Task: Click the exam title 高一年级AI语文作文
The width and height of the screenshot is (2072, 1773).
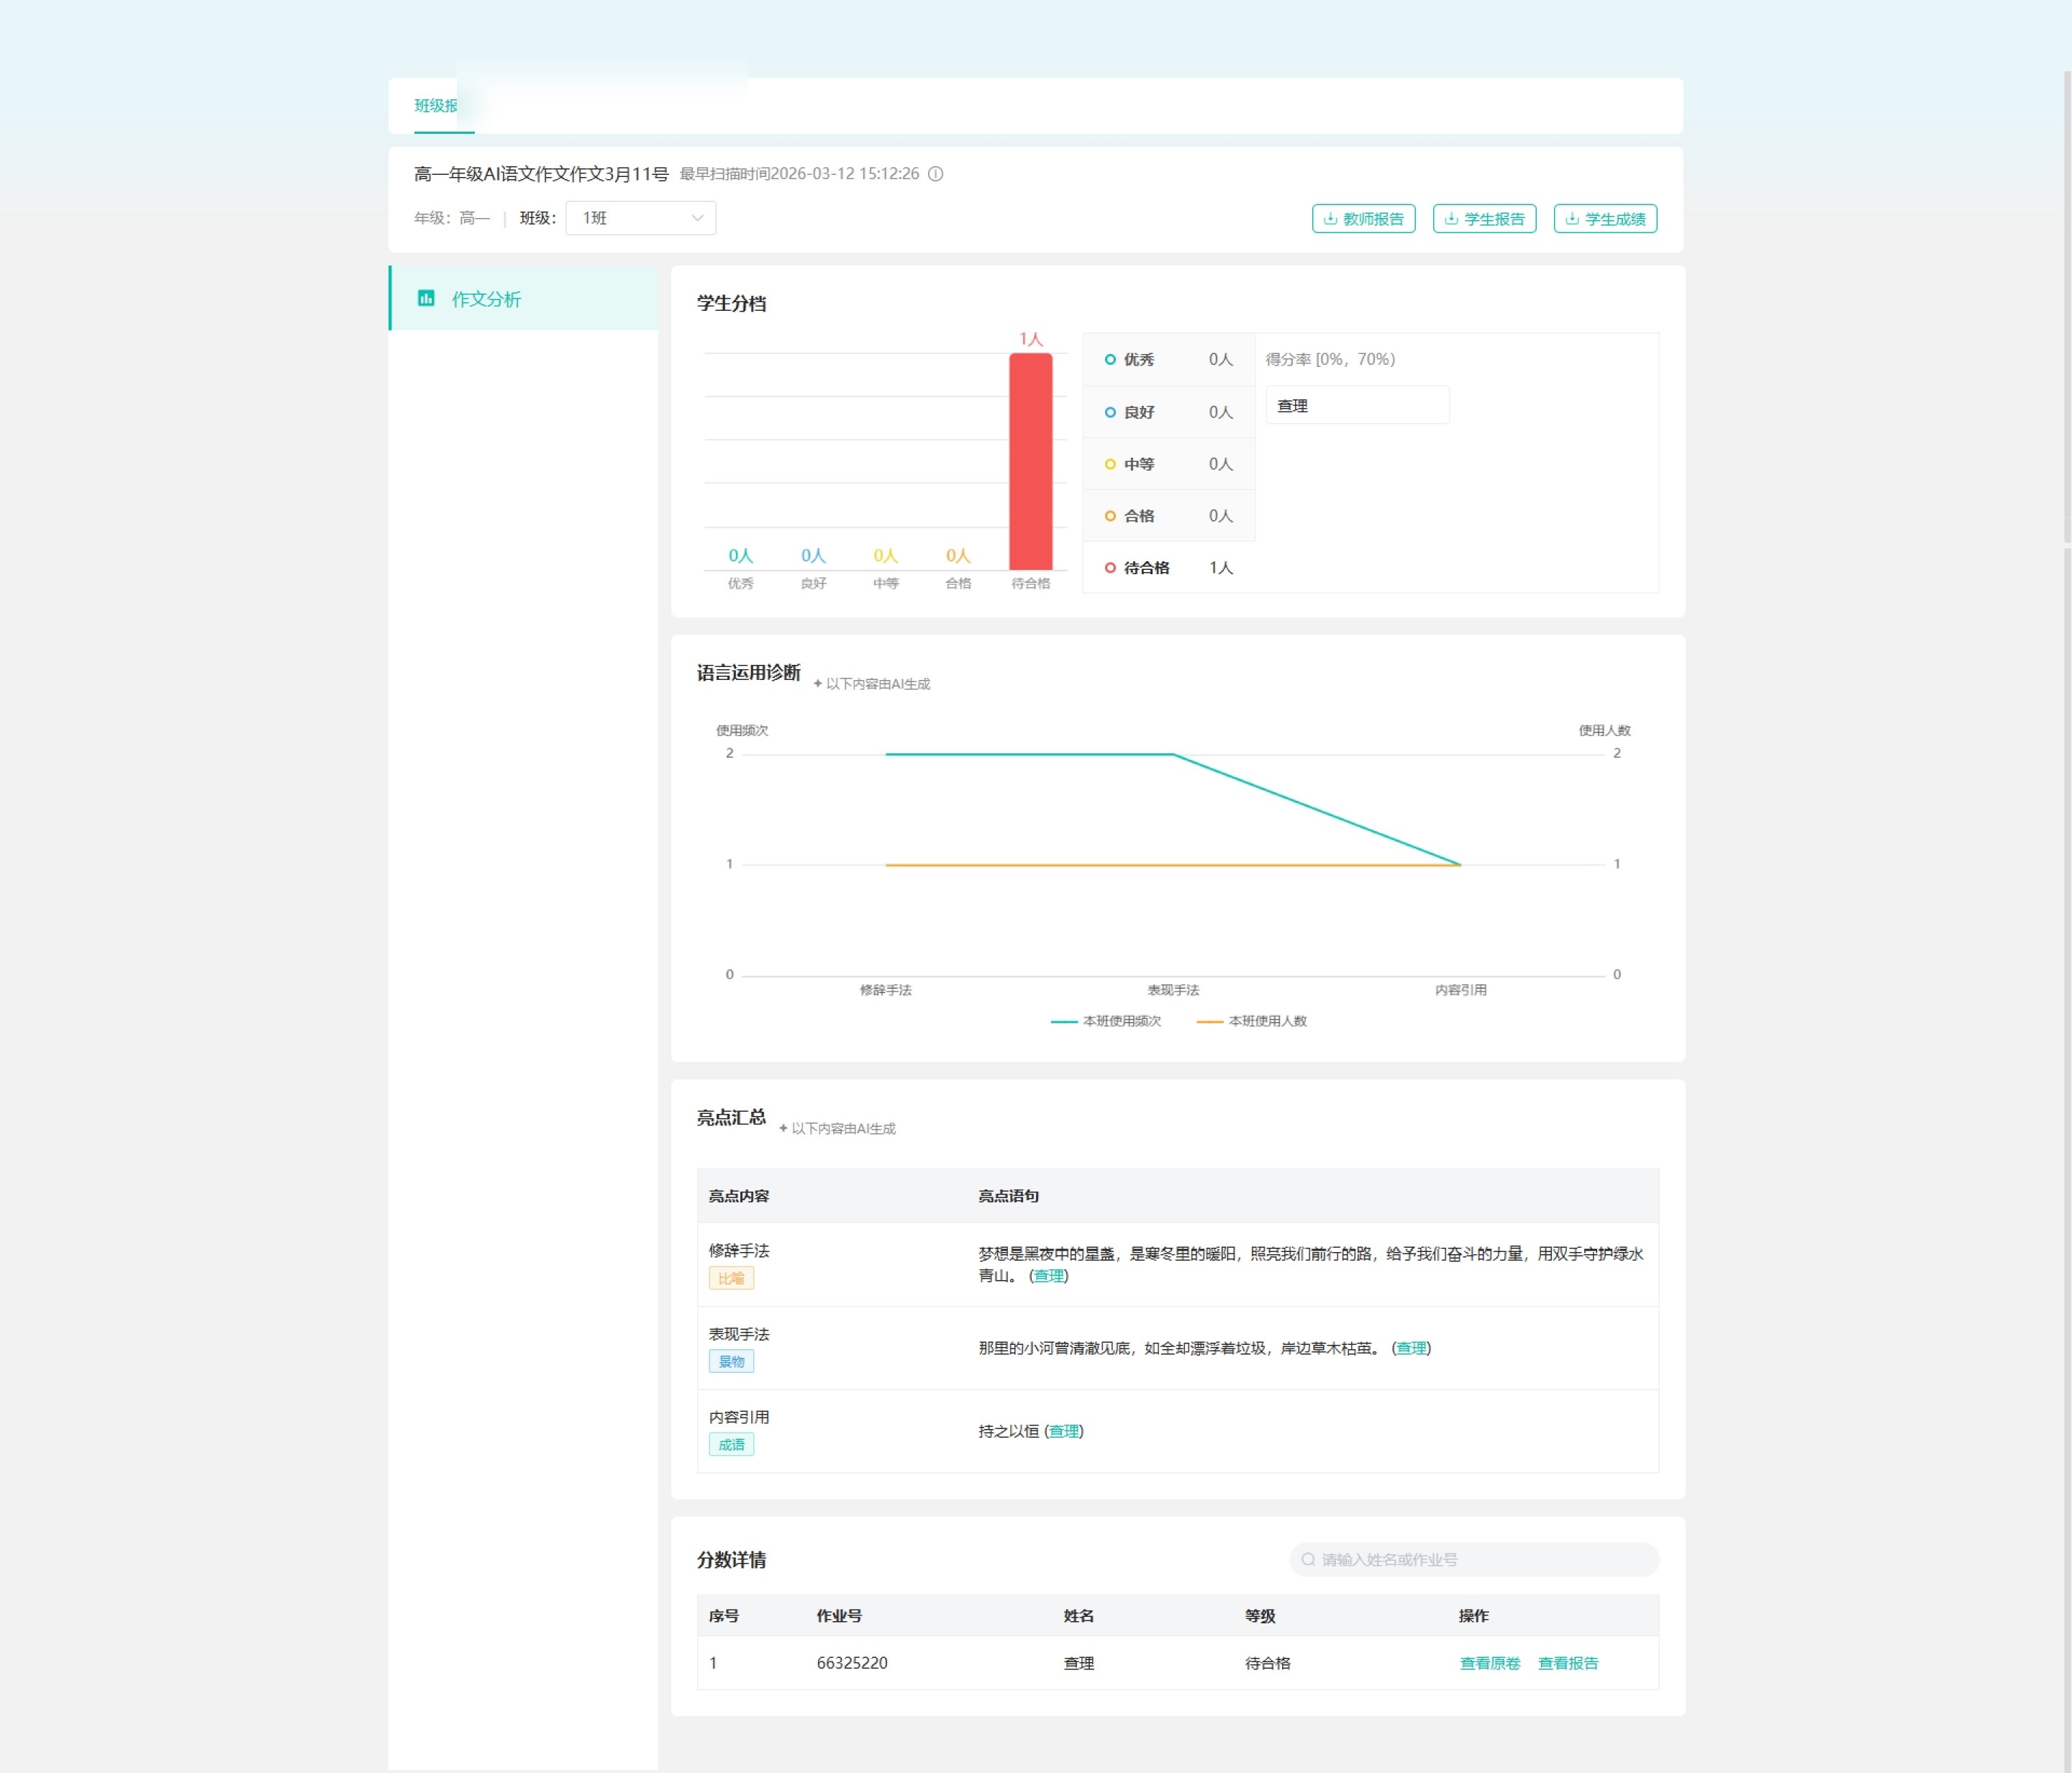Action: coord(541,174)
